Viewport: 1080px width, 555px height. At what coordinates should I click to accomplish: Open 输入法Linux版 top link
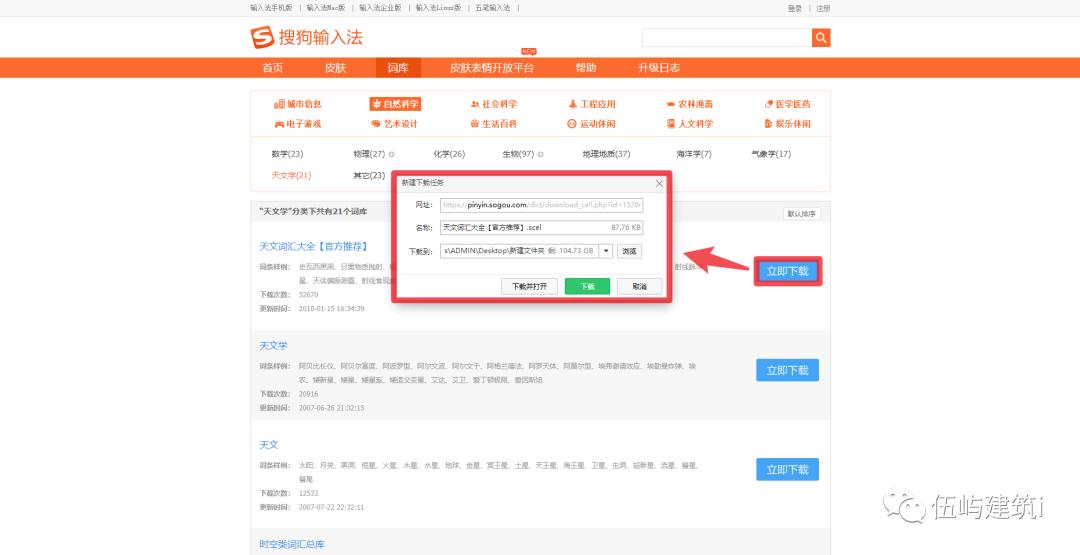tap(438, 8)
